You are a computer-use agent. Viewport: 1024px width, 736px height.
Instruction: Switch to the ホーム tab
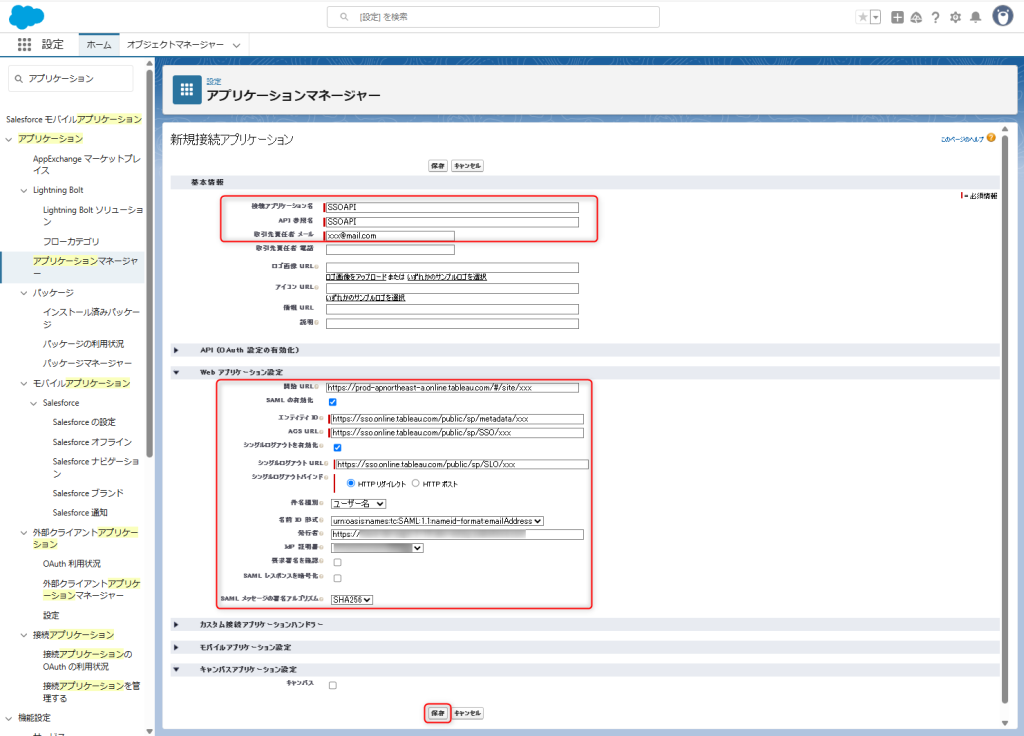pos(99,44)
